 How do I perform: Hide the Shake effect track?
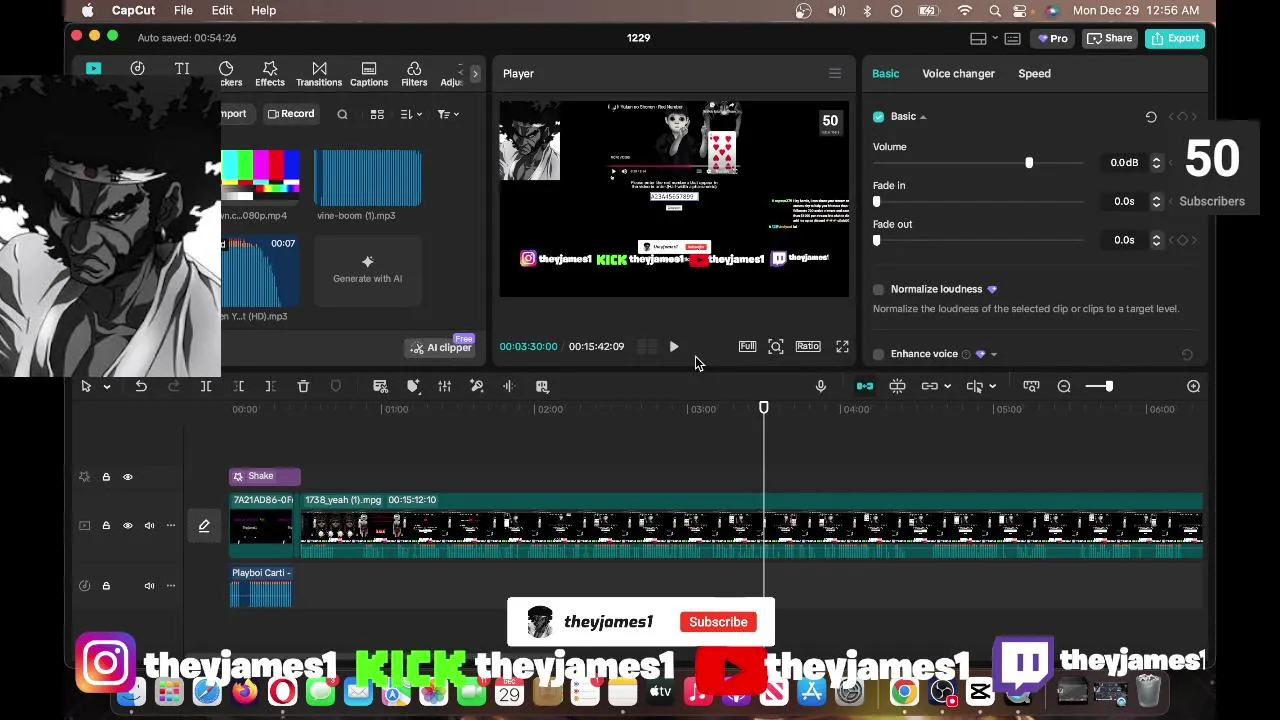click(x=127, y=477)
